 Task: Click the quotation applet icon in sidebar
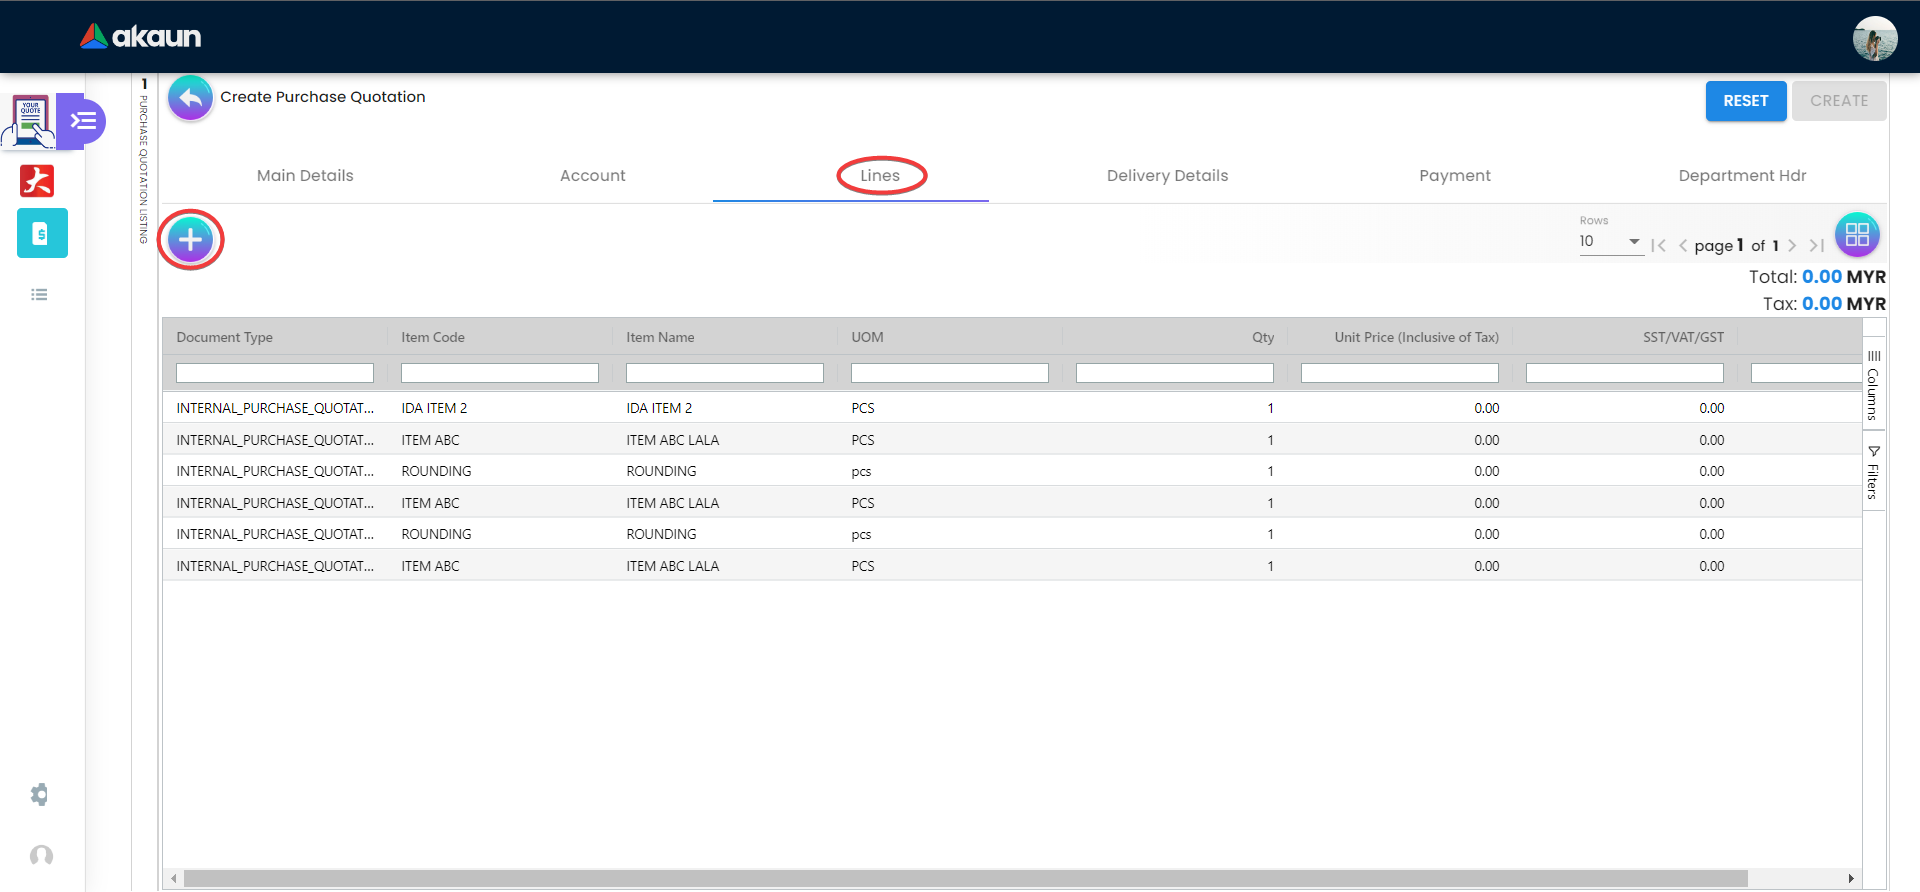(x=30, y=121)
